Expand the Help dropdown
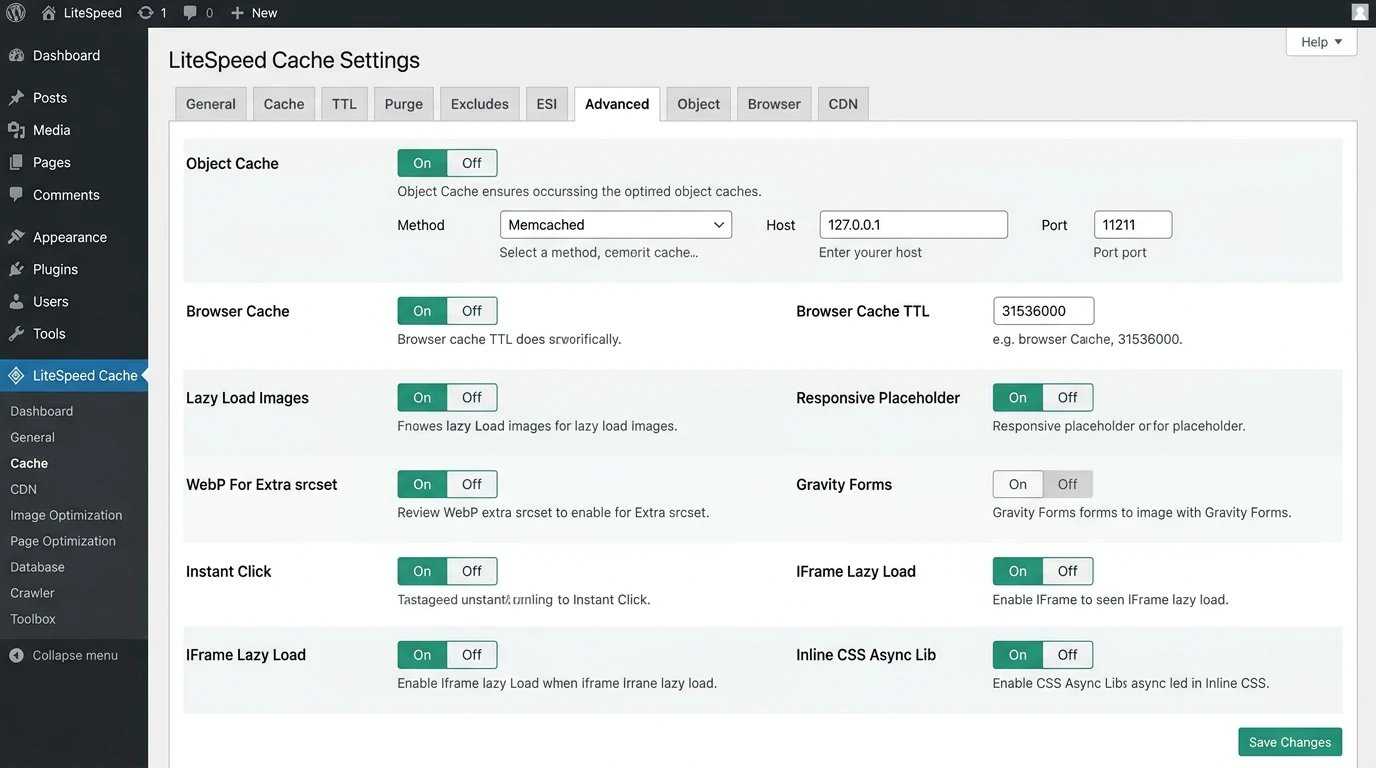1376x768 pixels. 1321,42
